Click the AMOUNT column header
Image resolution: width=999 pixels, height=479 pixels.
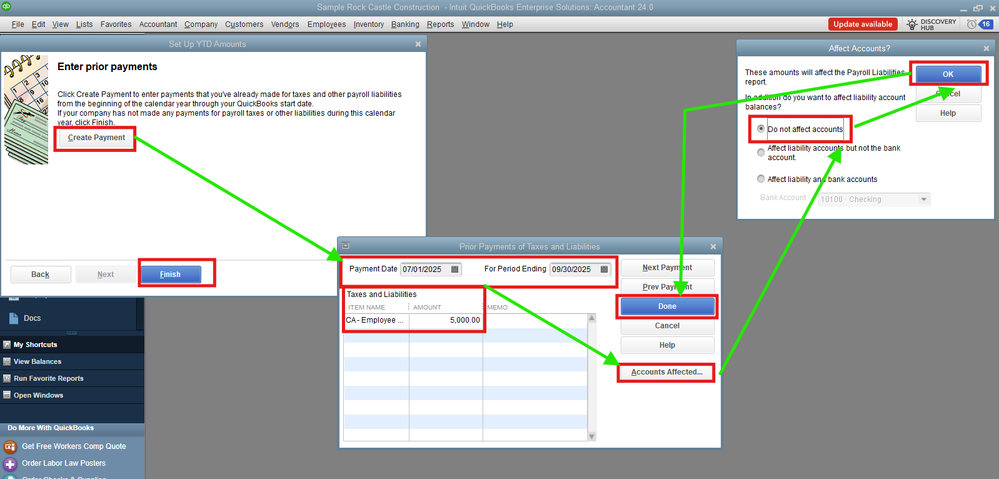click(427, 307)
